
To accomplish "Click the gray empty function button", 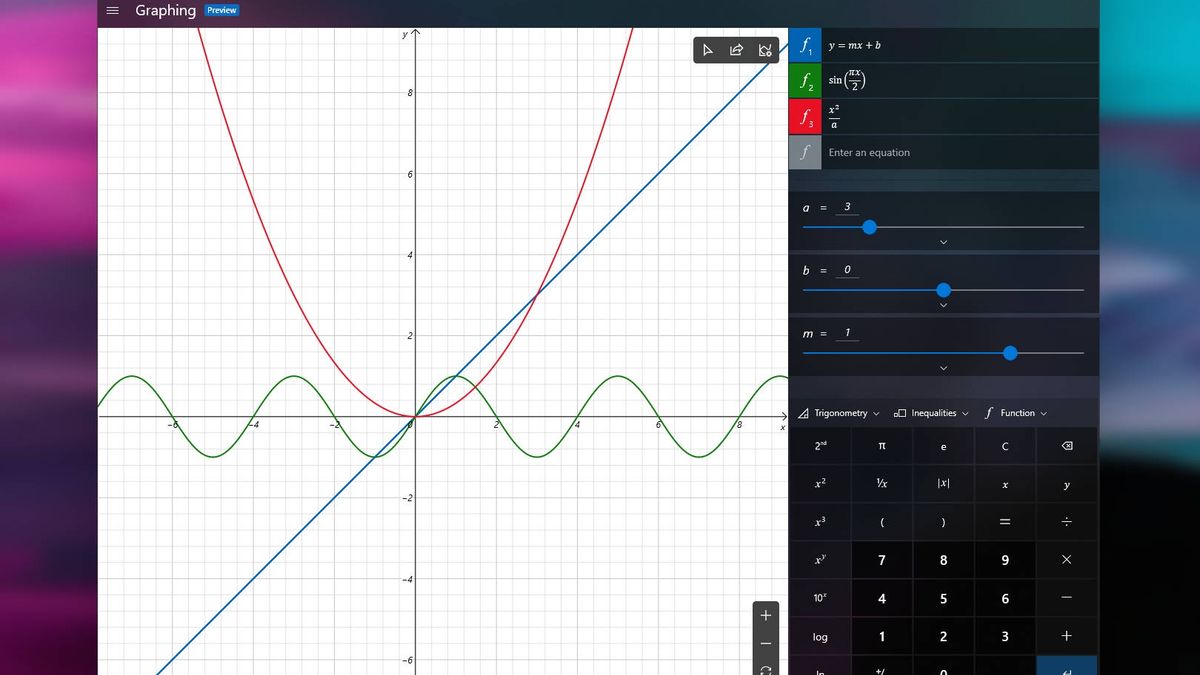I will tap(805, 153).
